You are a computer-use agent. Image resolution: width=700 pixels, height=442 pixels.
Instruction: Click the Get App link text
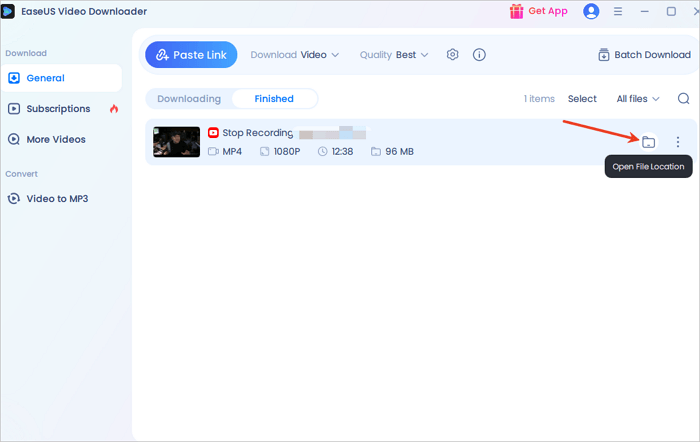click(x=548, y=11)
